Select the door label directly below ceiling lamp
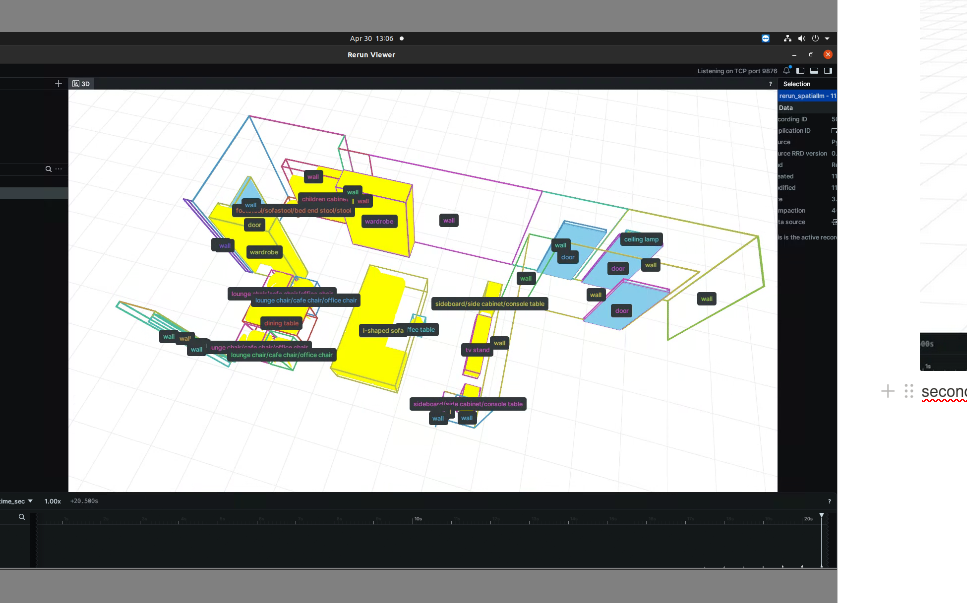The image size is (967, 603). coord(618,269)
